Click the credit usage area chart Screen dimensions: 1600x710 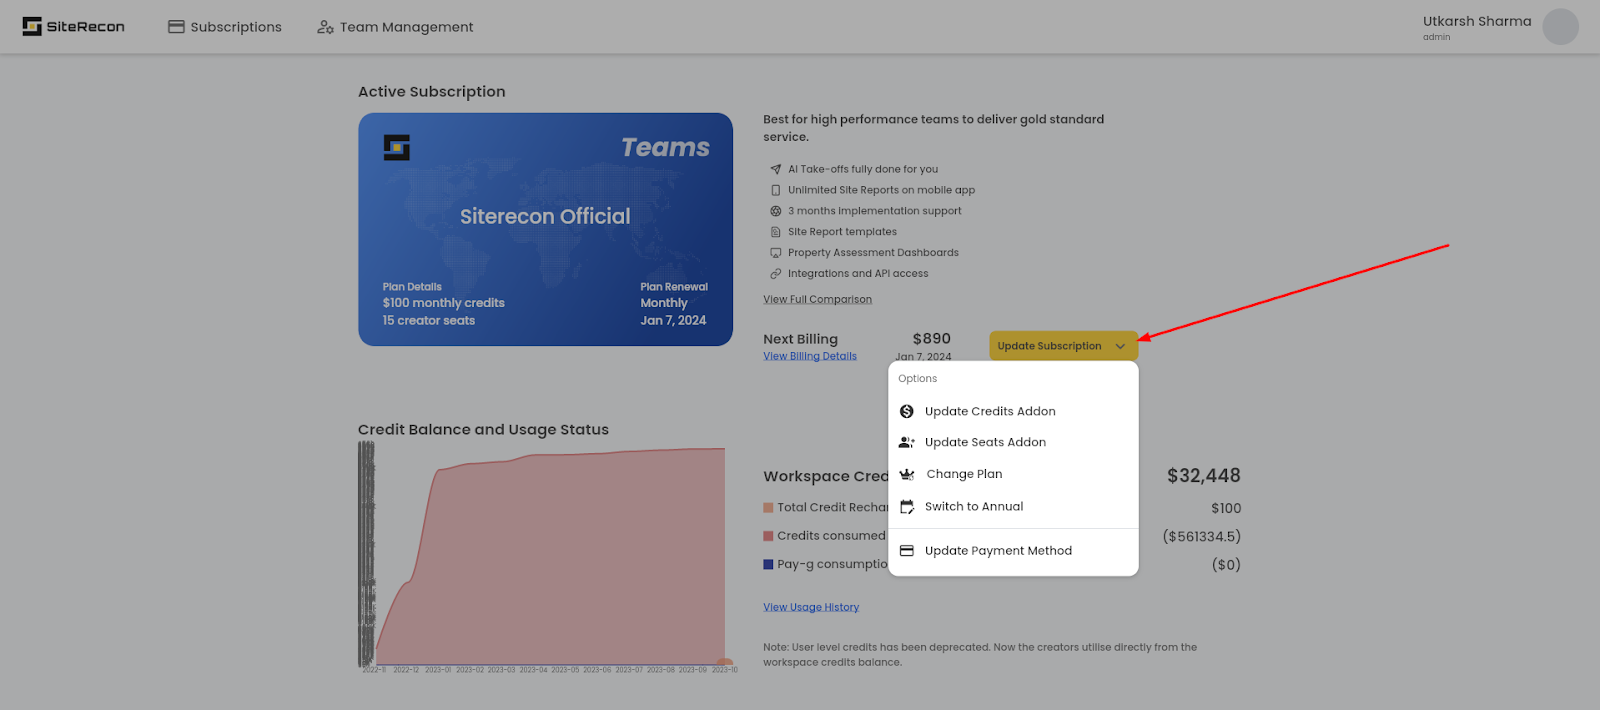(548, 556)
